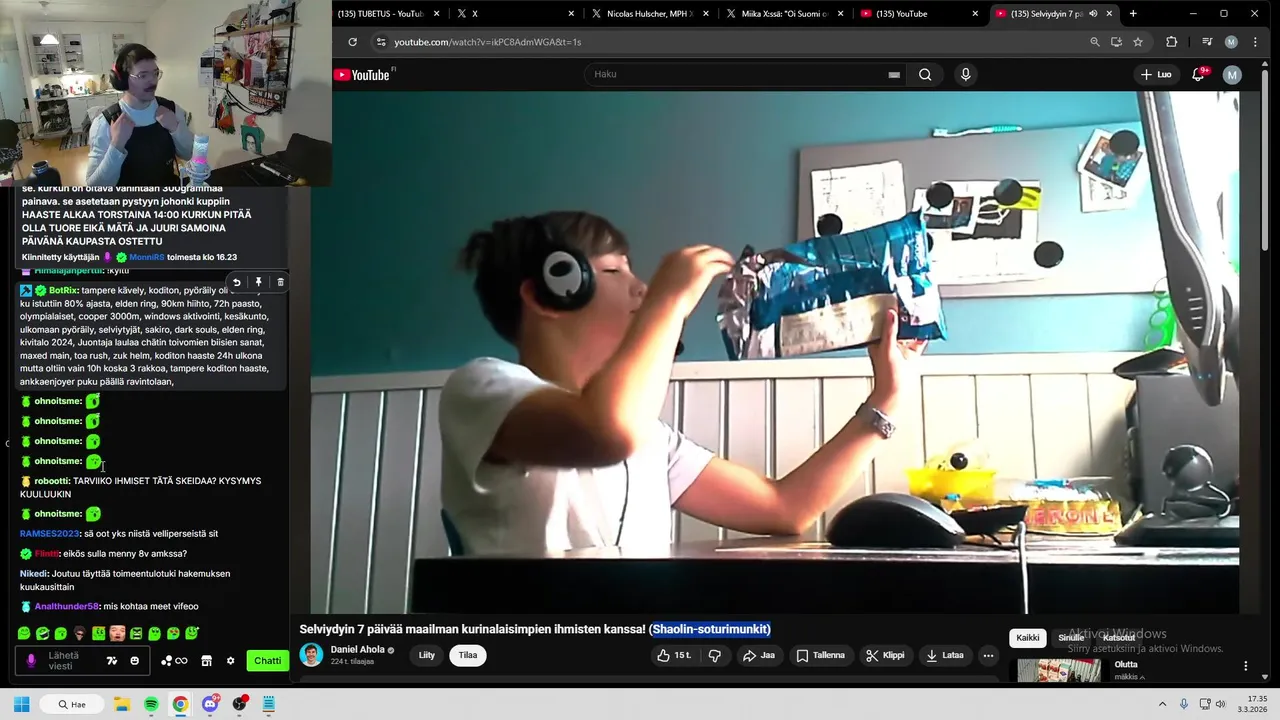Select the Katsotut filter chip
This screenshot has width=1280, height=720.
click(x=1119, y=637)
